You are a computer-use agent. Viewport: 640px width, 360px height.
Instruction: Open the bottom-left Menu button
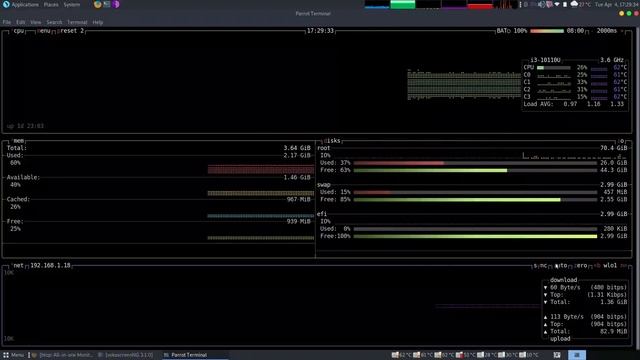point(13,355)
